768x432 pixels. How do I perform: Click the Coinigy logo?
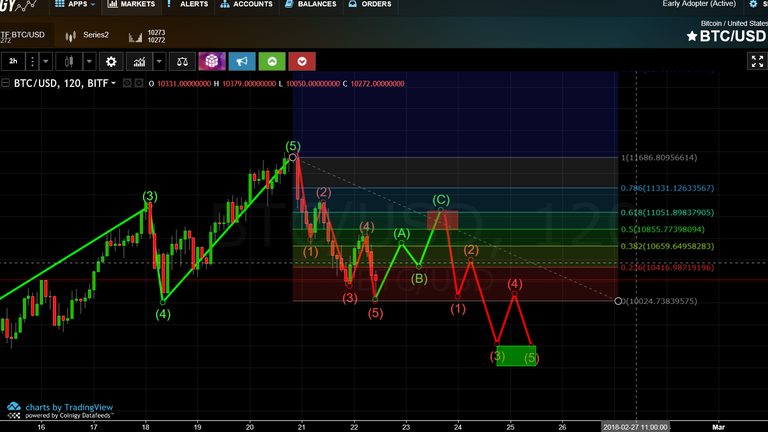(20, 5)
